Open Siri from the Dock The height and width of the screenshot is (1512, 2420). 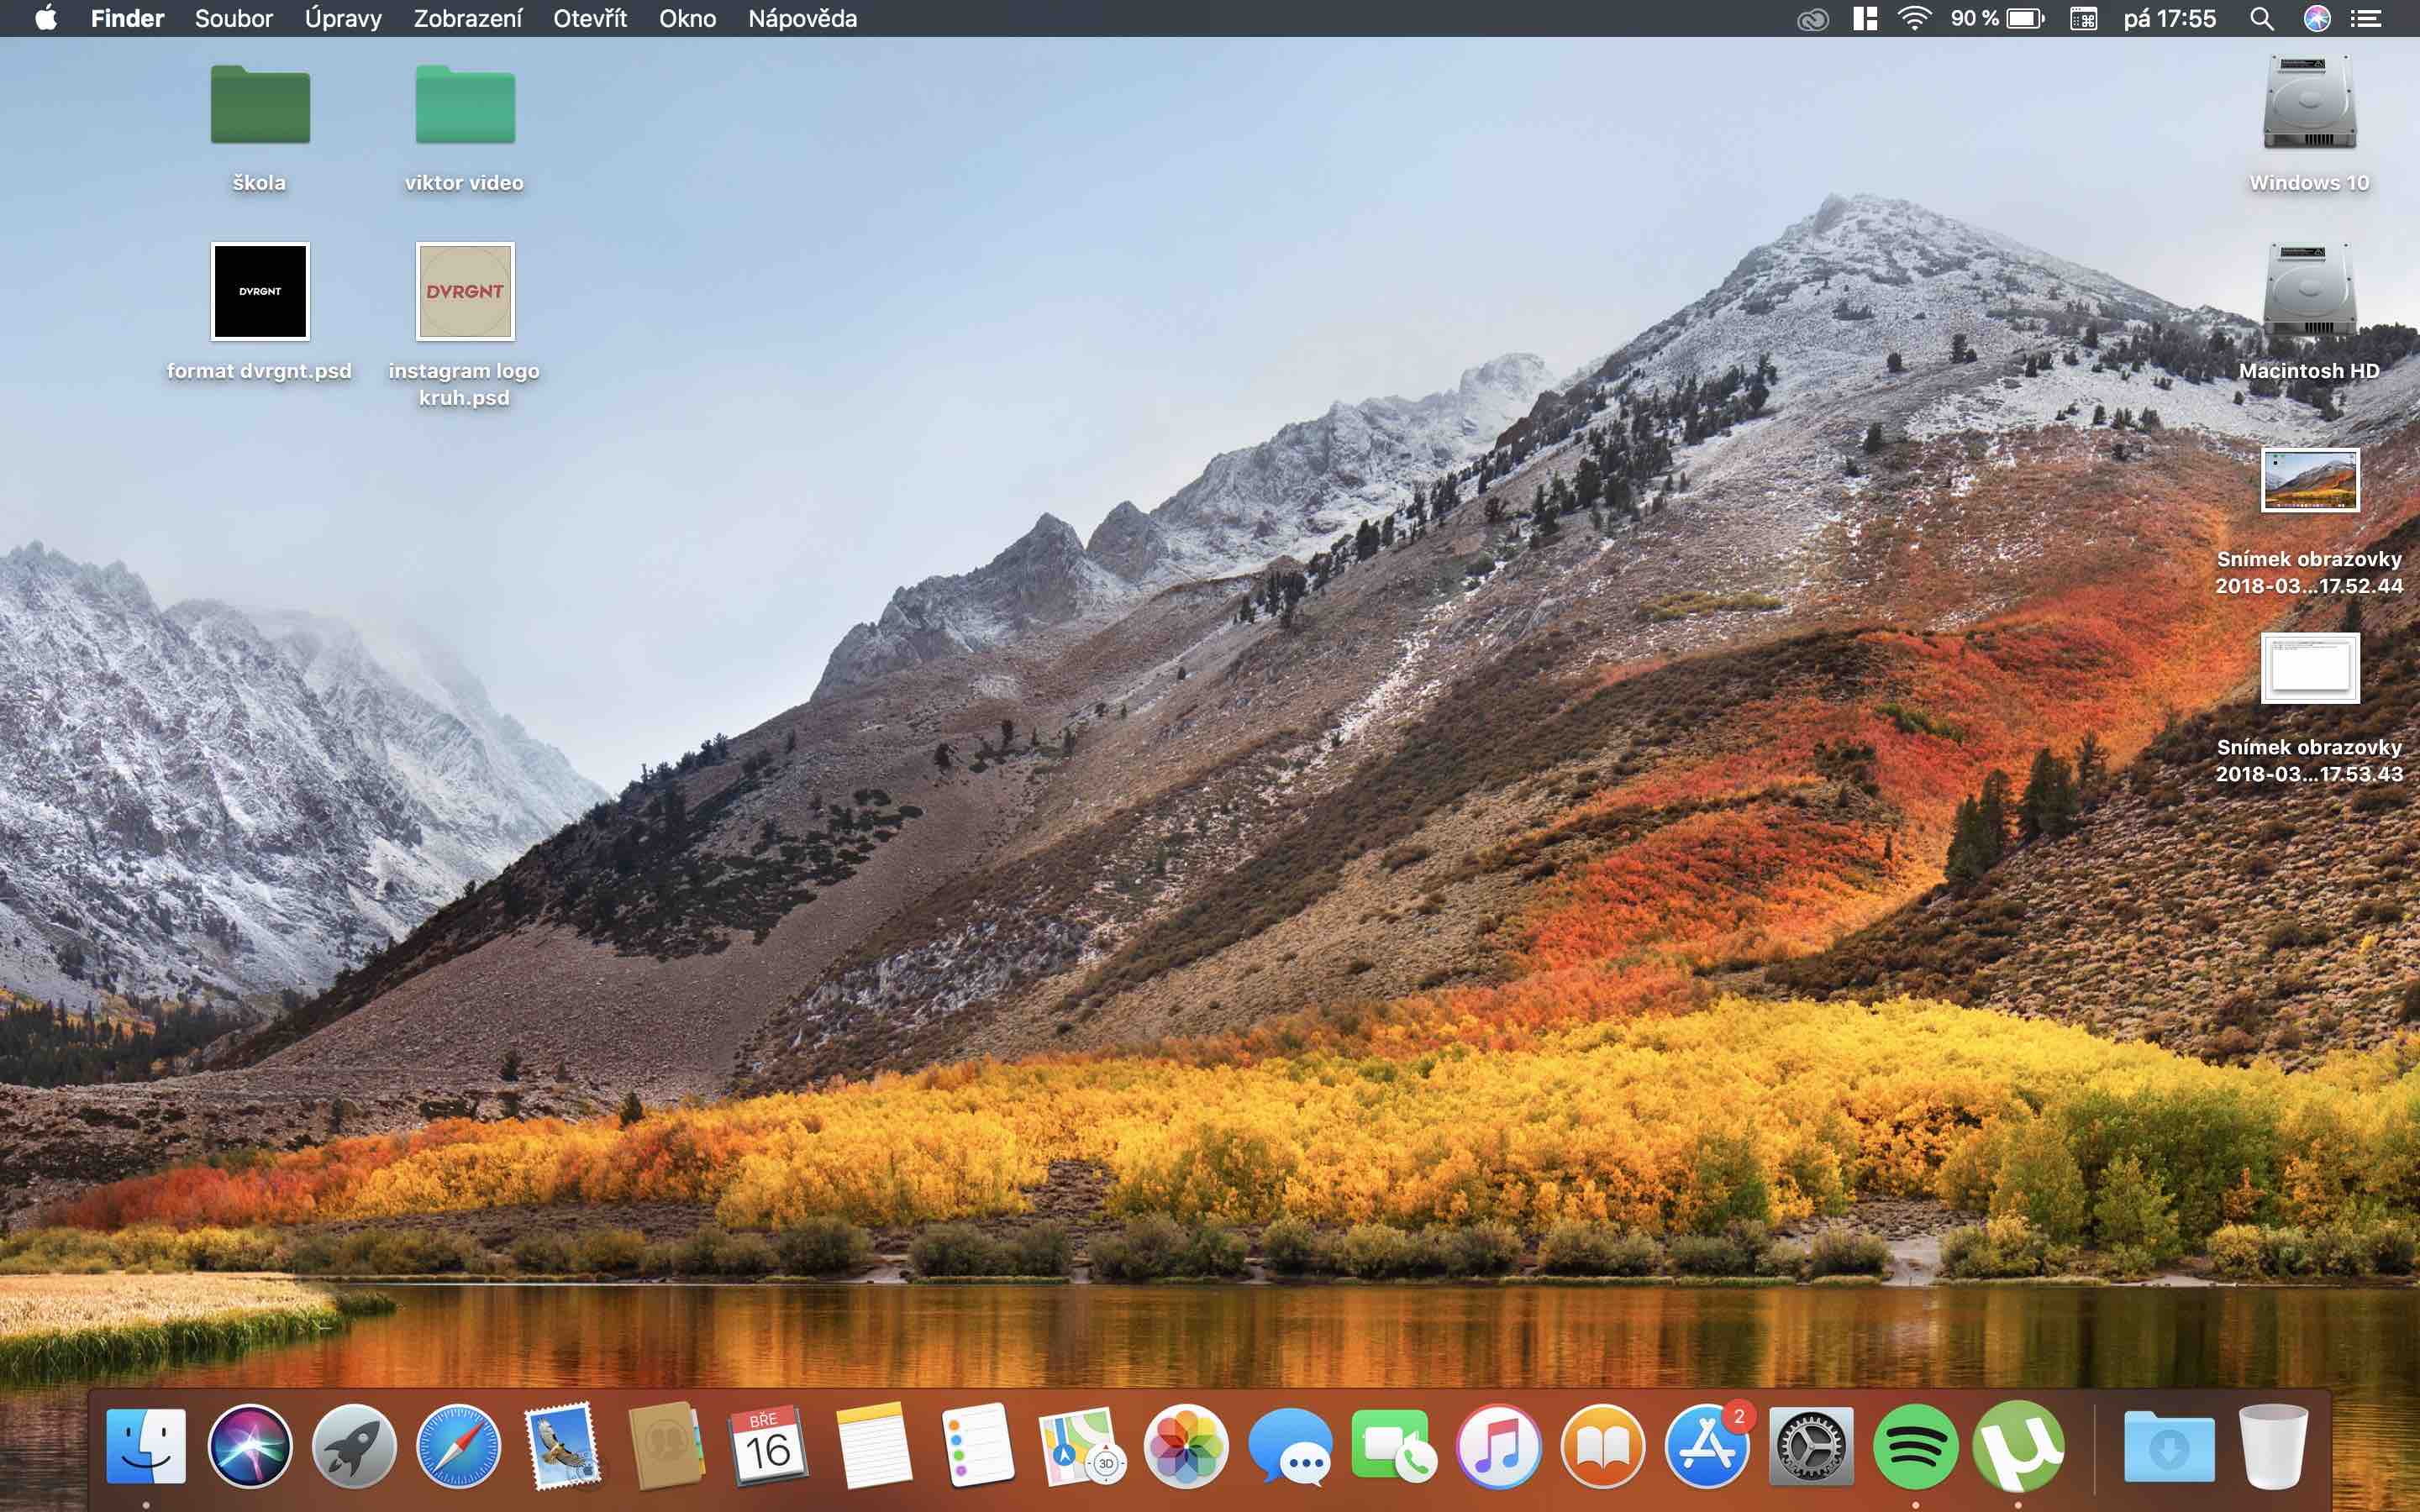(x=250, y=1446)
